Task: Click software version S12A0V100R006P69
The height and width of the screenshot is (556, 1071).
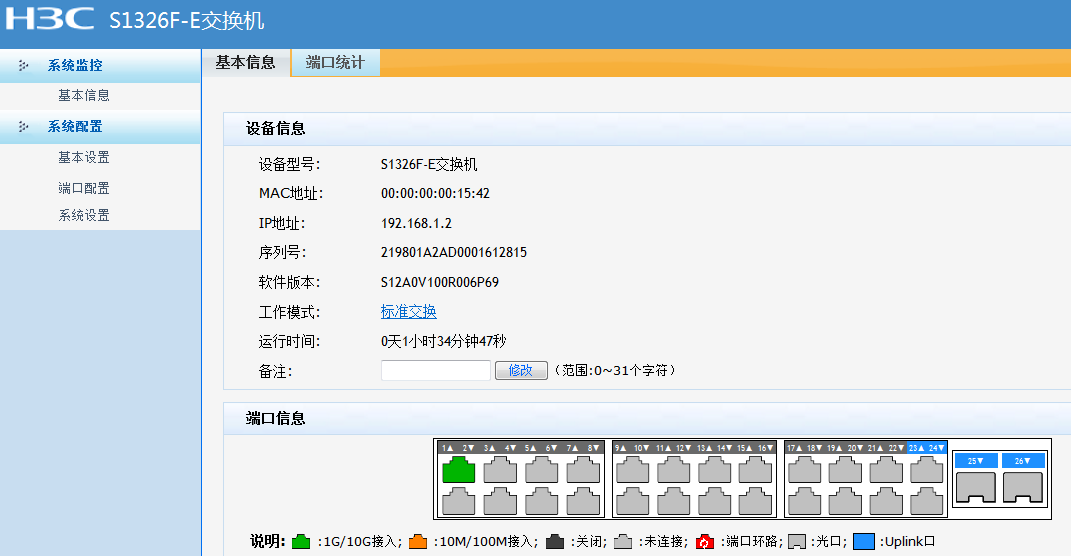Action: point(440,282)
